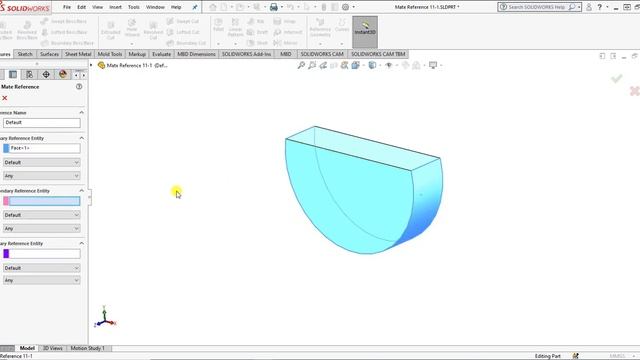
Task: Open the Tools menu
Action: pyautogui.click(x=133, y=7)
